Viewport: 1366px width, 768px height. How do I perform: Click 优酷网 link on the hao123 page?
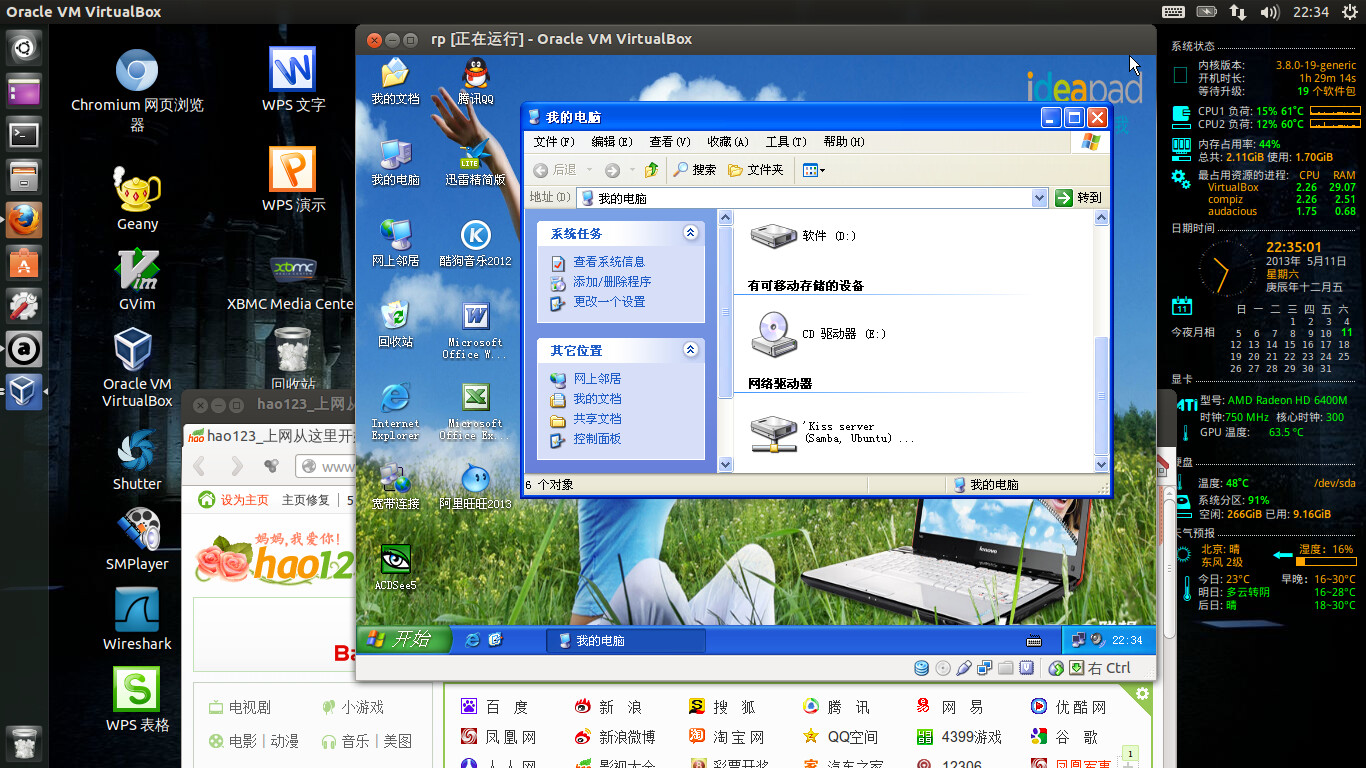pos(1081,707)
